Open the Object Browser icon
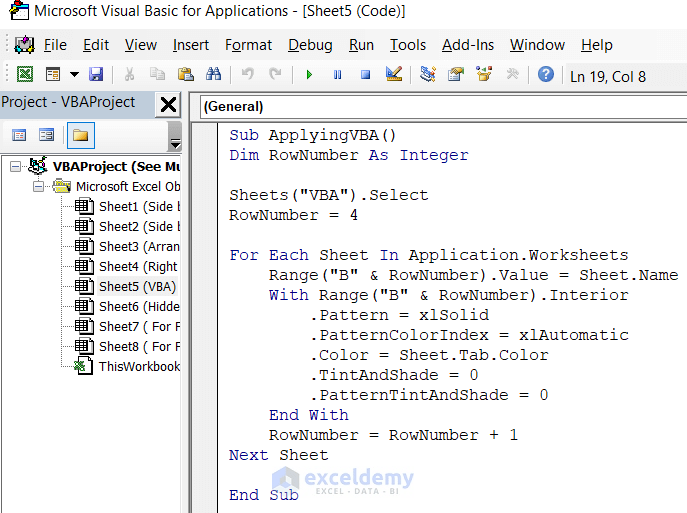The width and height of the screenshot is (687, 513). tap(484, 74)
